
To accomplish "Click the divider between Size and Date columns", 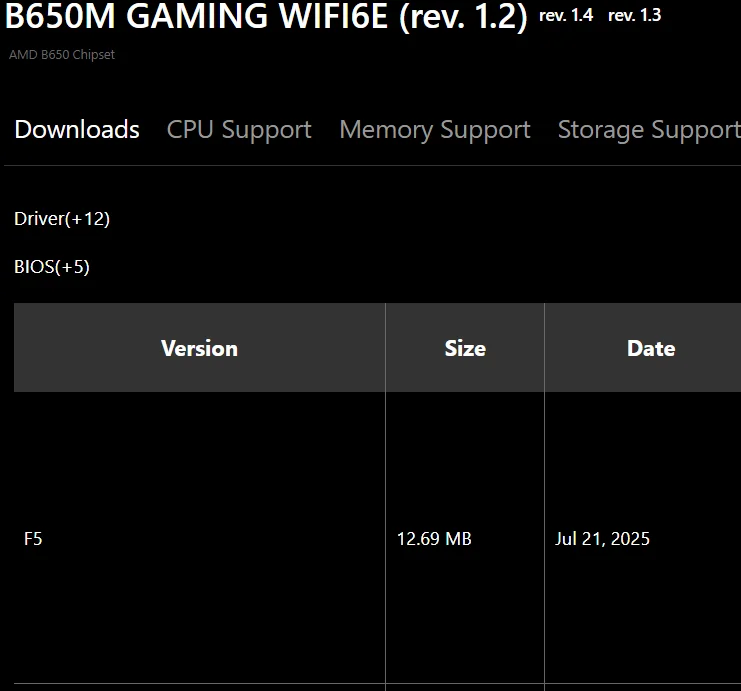I will (x=544, y=500).
